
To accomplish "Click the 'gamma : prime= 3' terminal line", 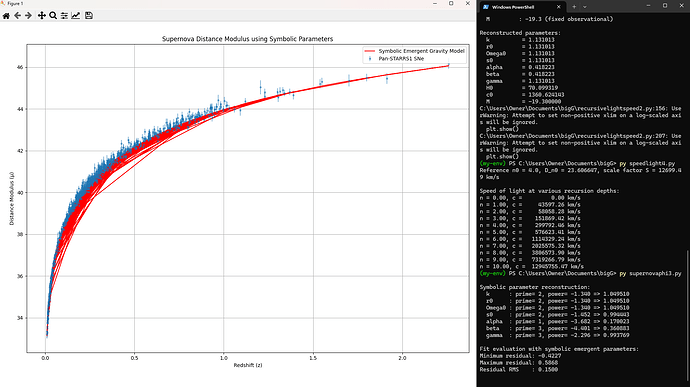I will pyautogui.click(x=558, y=335).
